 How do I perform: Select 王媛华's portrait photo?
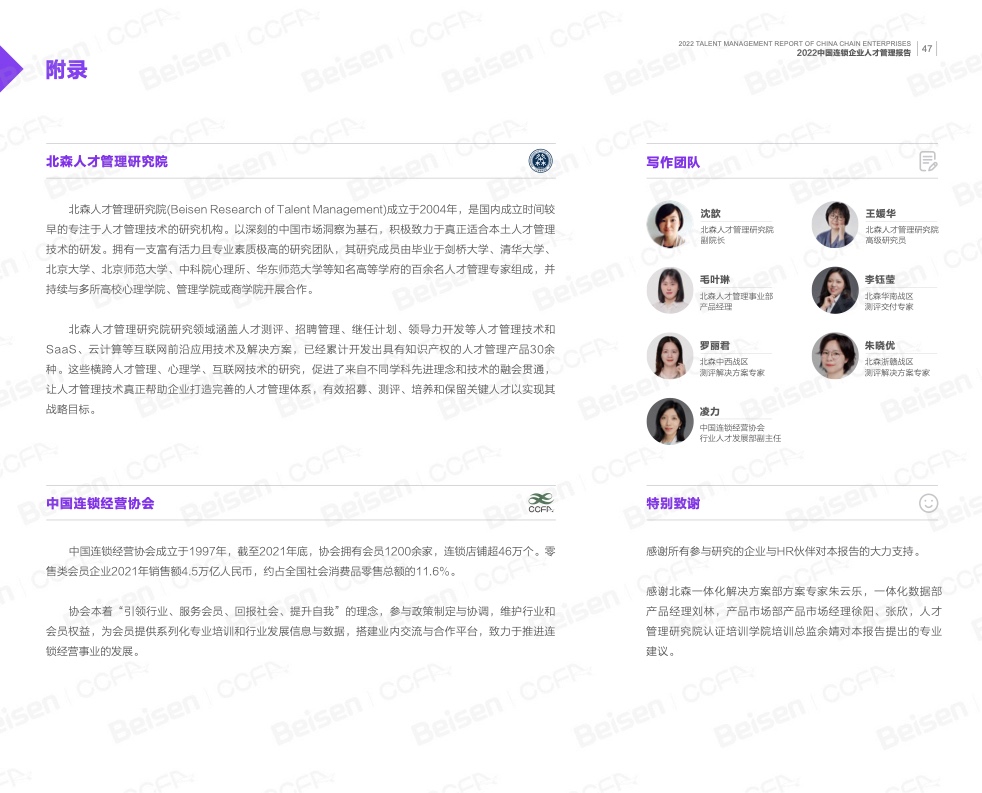[835, 225]
